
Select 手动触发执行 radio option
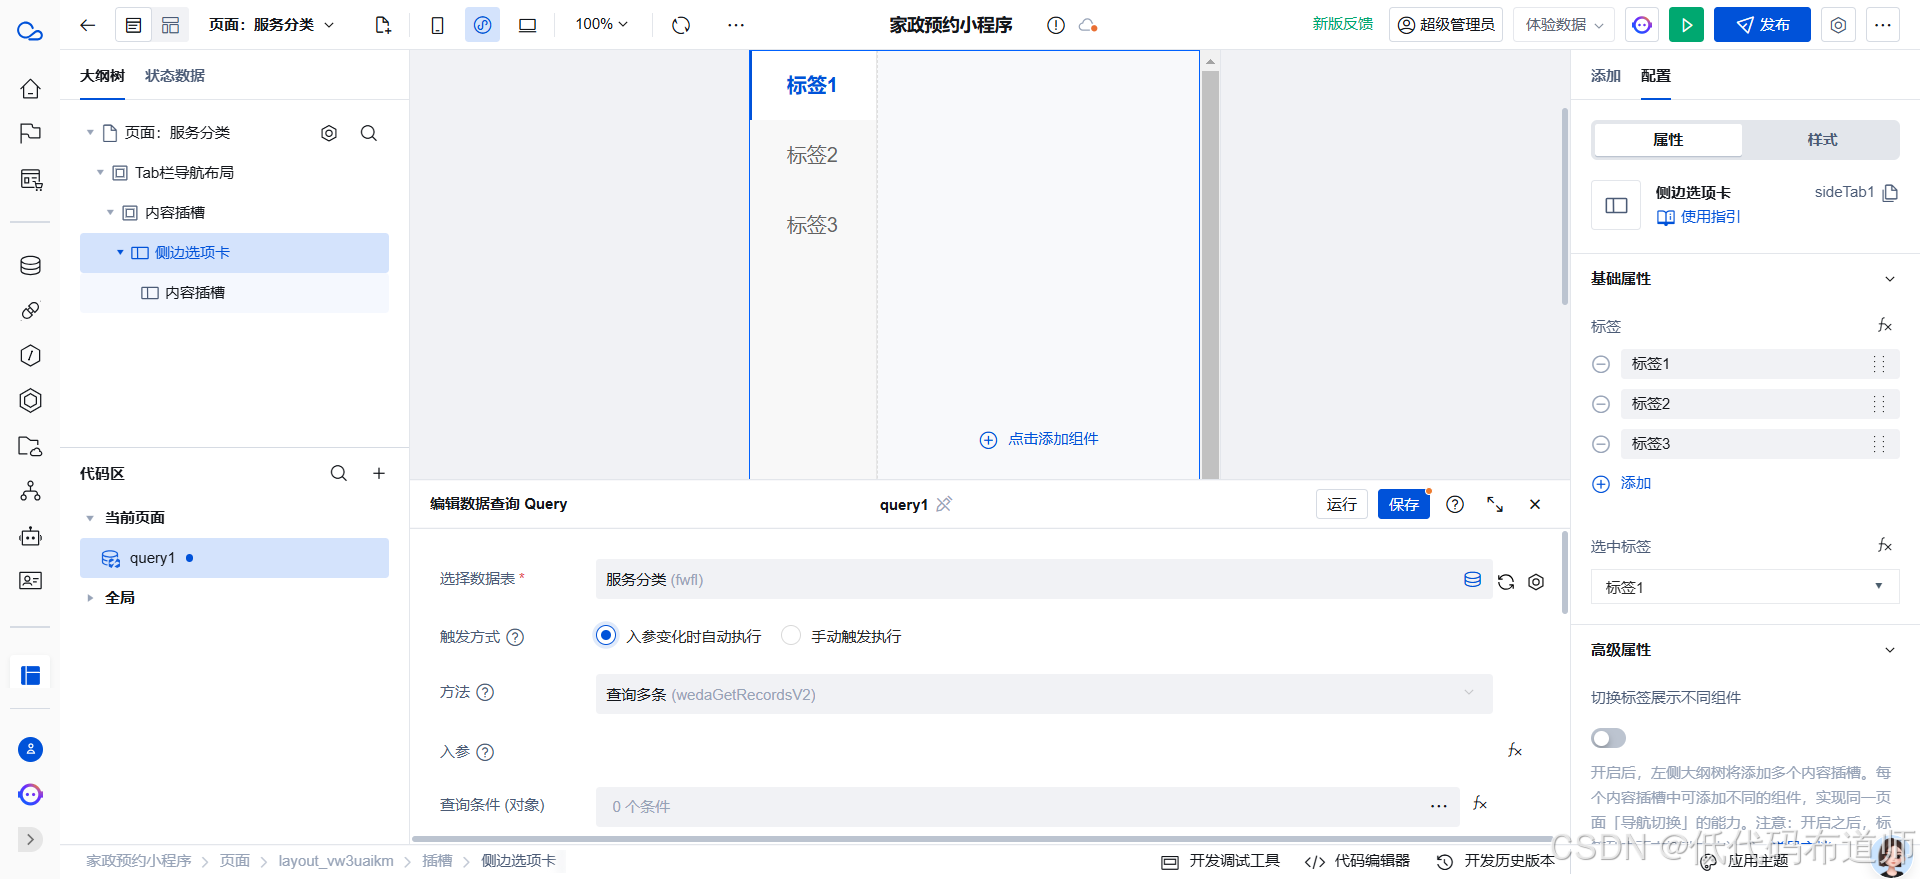[791, 635]
